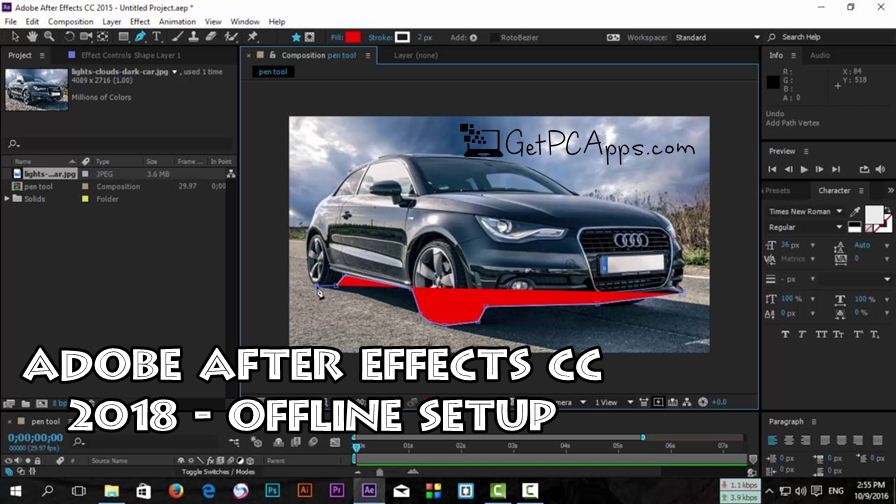The width and height of the screenshot is (896, 504).
Task: Toggle the timeline lock column switch
Action: [38, 461]
